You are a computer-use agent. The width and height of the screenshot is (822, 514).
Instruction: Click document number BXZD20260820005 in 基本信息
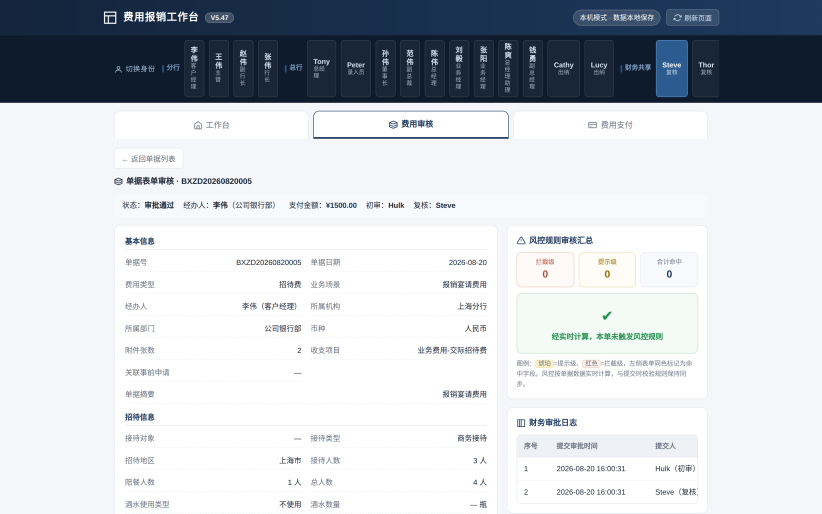[268, 262]
